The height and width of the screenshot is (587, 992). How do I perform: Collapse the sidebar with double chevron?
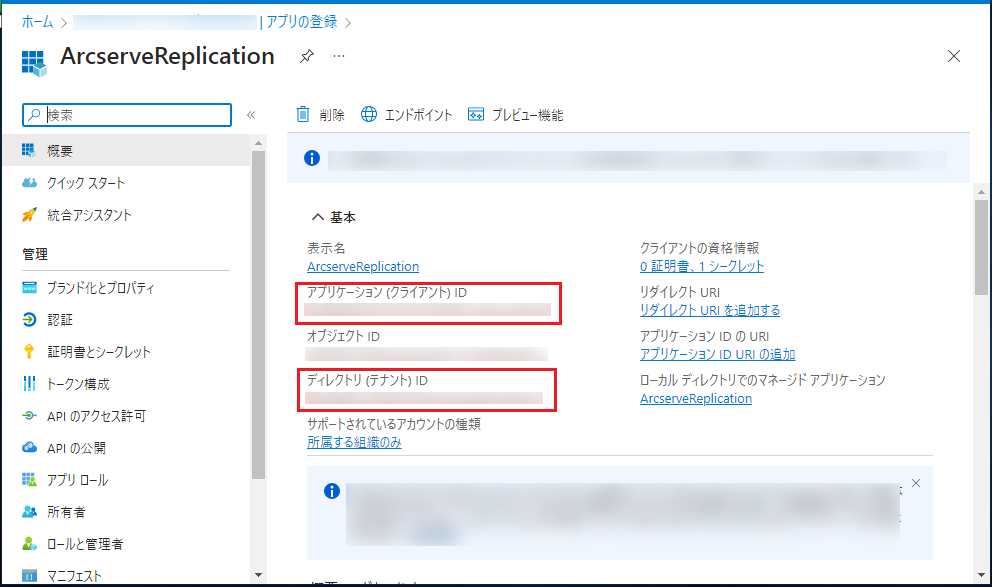click(251, 115)
